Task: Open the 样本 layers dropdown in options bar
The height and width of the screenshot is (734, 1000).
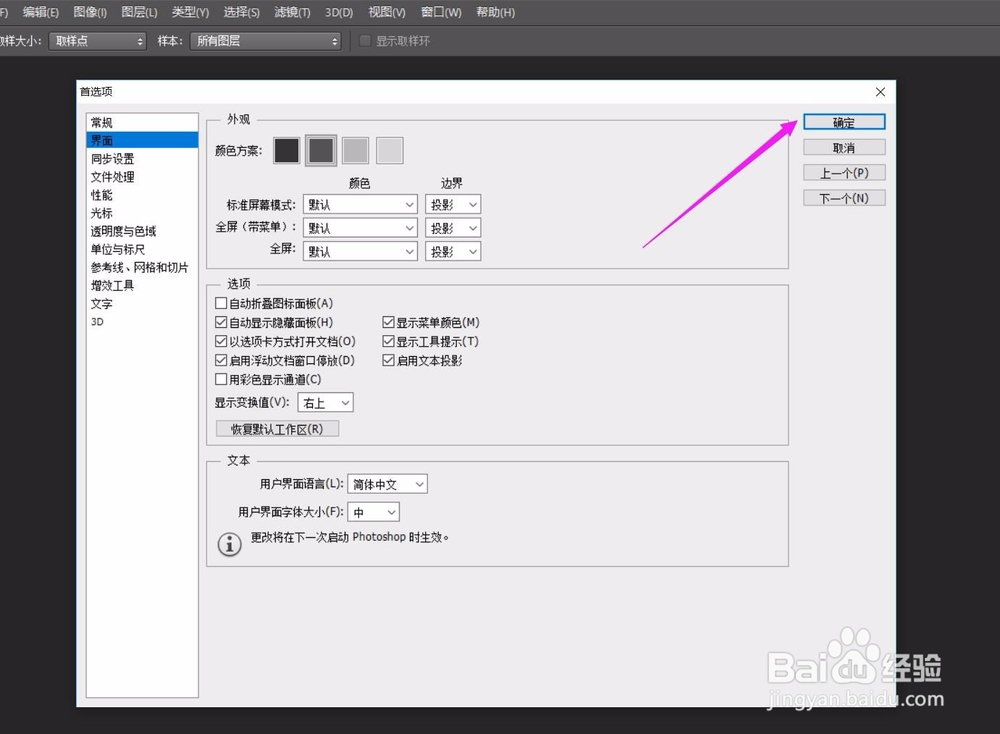Action: point(265,41)
